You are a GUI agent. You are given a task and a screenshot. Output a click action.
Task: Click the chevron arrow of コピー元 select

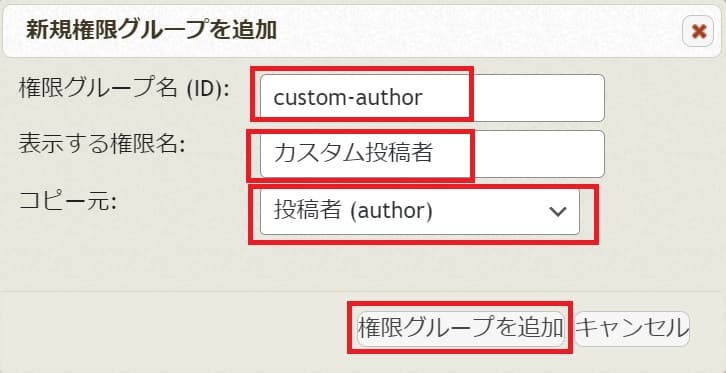557,211
